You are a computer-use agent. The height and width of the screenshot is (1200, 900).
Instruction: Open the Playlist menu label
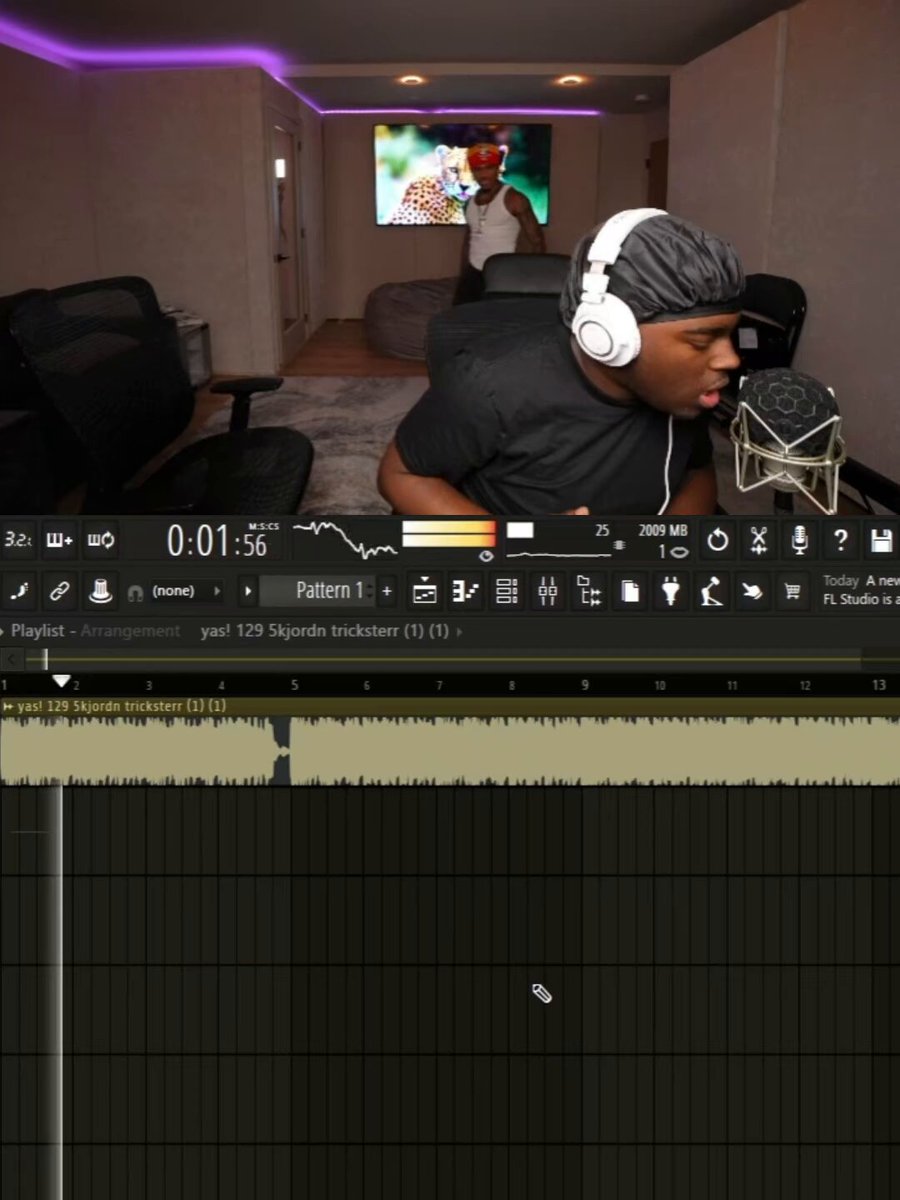pos(37,631)
